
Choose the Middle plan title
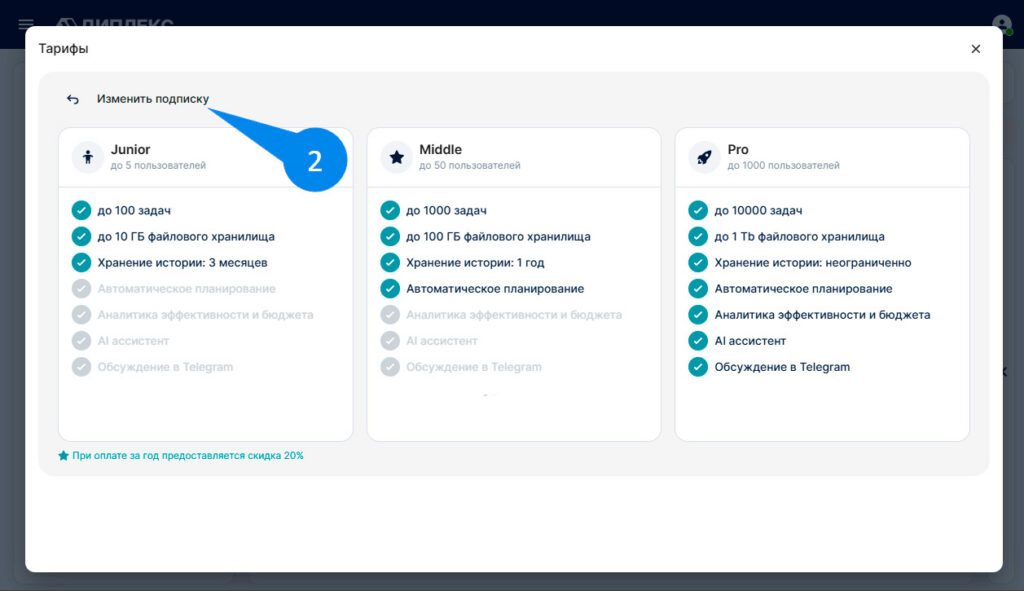coord(440,150)
